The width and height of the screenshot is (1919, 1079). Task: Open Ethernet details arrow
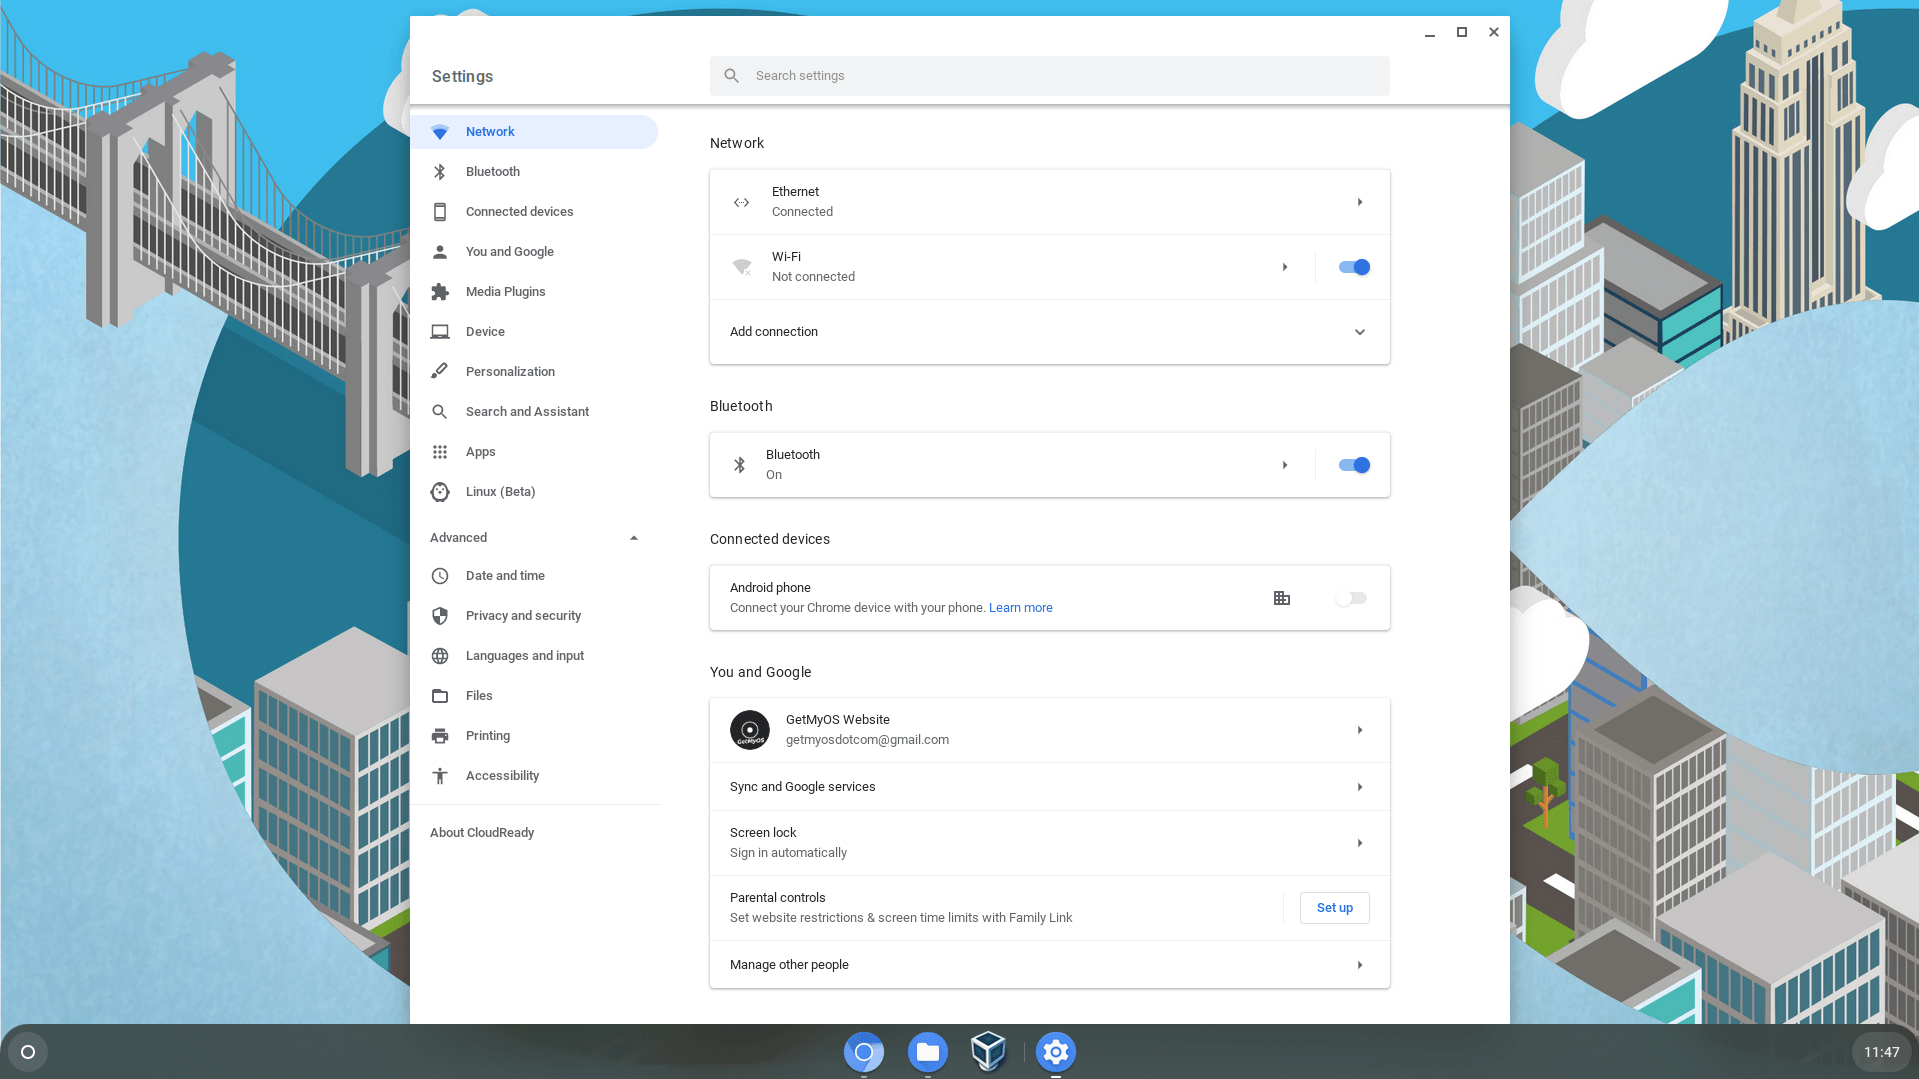pos(1360,202)
